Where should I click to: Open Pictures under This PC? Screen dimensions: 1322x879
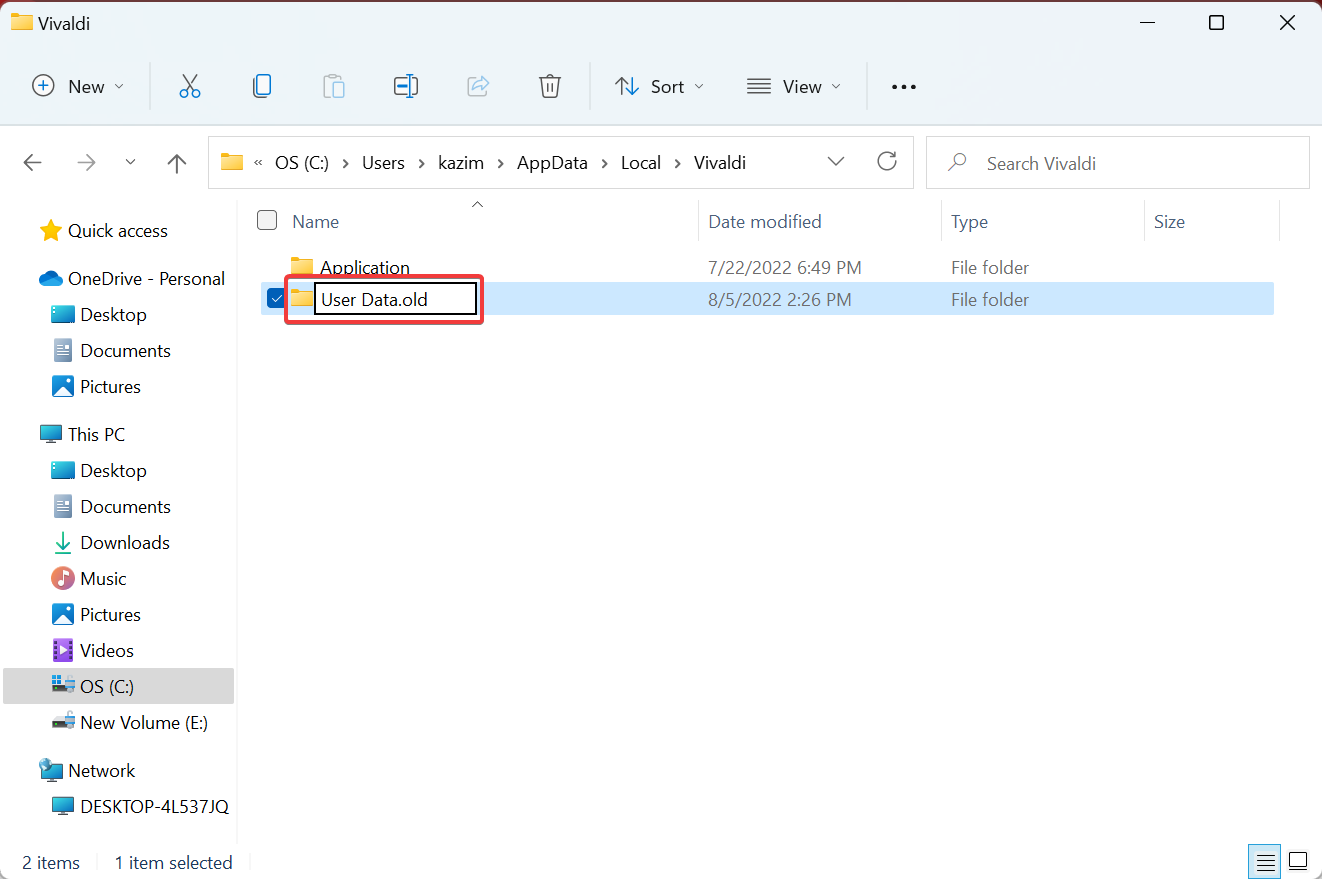pyautogui.click(x=110, y=615)
